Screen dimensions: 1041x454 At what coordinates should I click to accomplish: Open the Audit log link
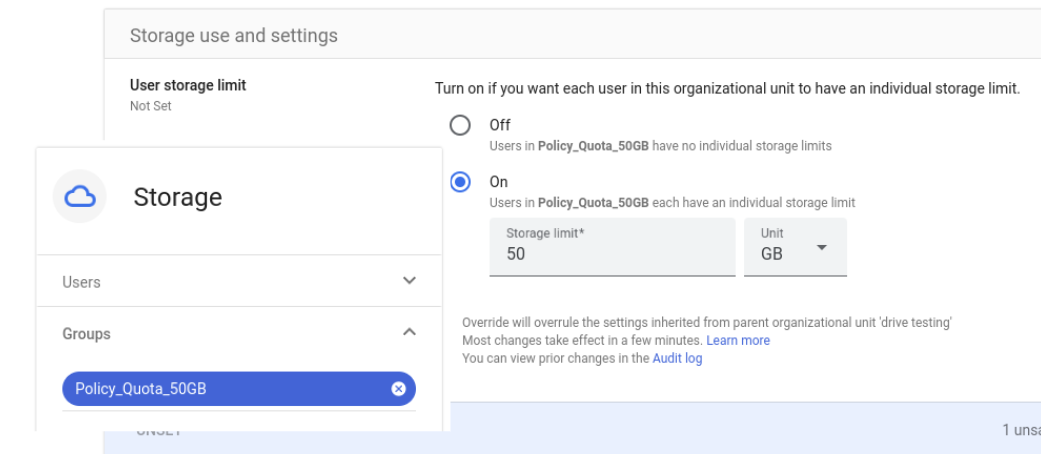(677, 358)
